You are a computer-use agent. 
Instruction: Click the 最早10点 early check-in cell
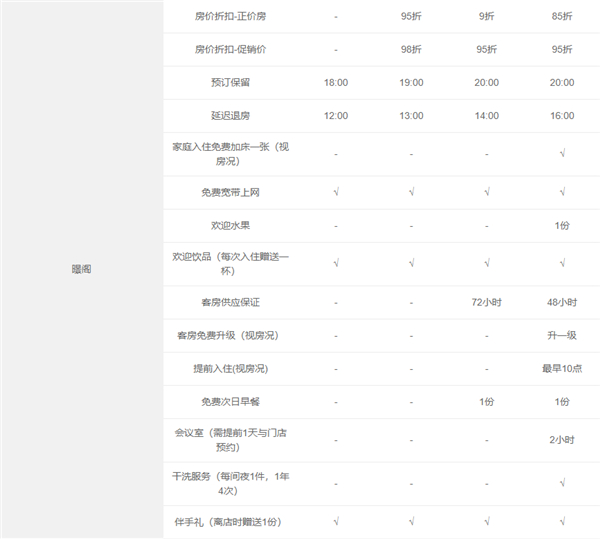[562, 368]
